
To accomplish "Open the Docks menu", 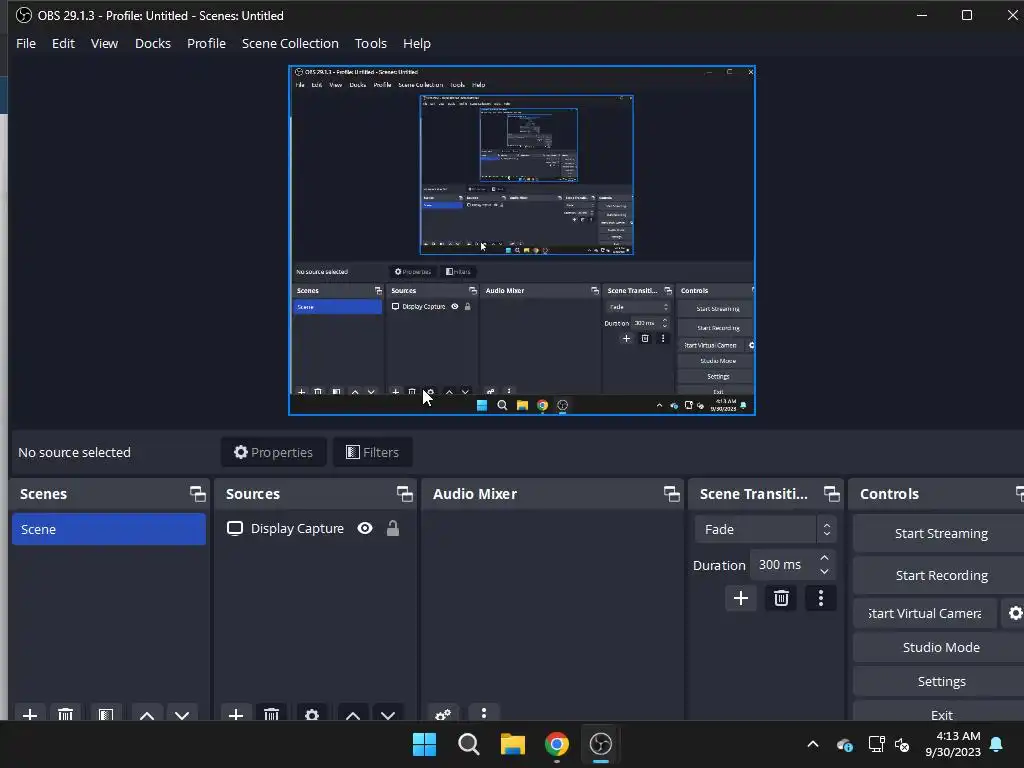I will click(x=153, y=43).
